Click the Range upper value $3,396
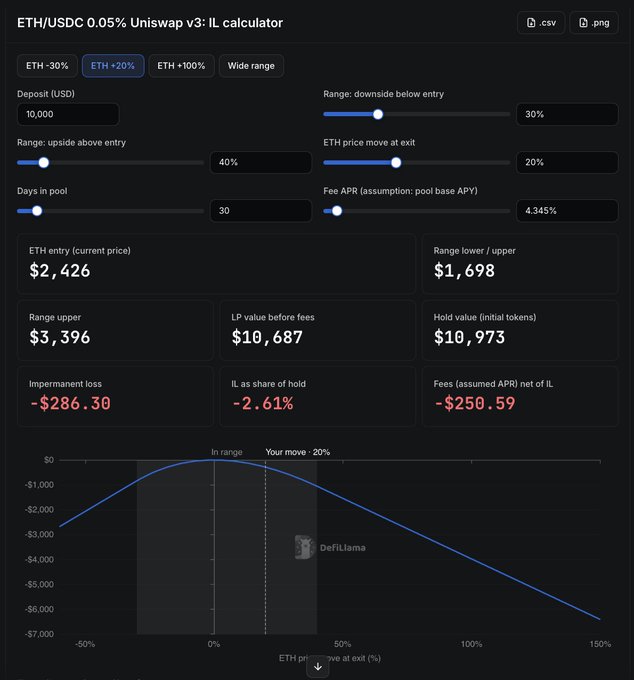Screen dimensions: 634x680 coord(60,337)
